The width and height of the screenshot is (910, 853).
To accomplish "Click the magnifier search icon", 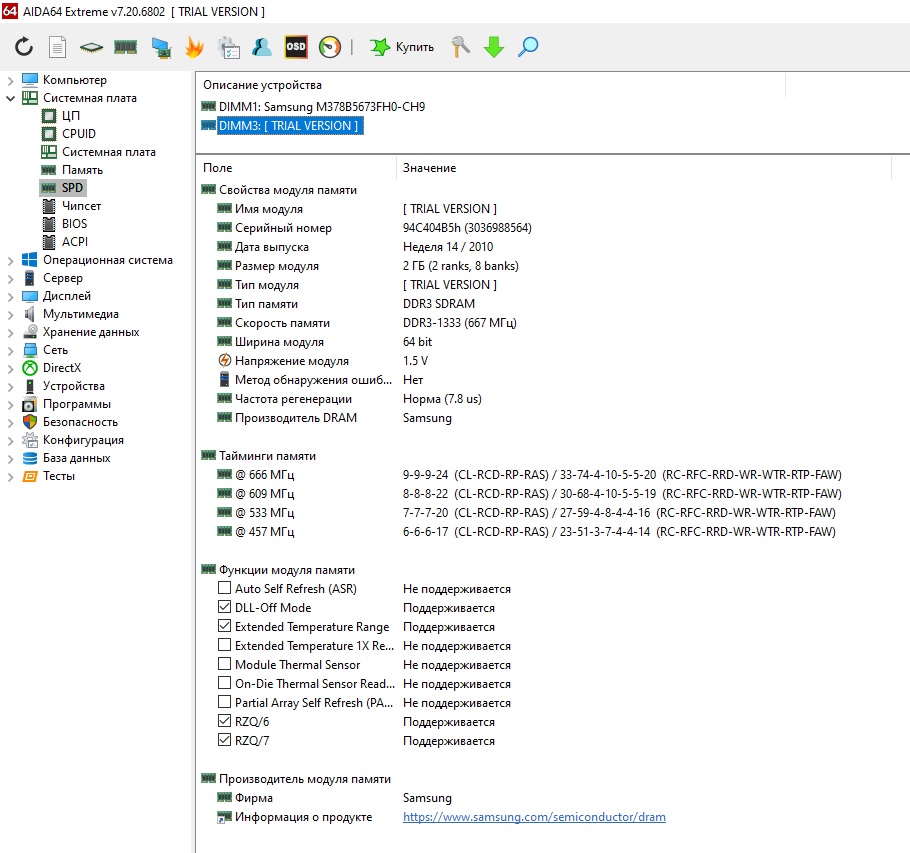I will tap(528, 47).
